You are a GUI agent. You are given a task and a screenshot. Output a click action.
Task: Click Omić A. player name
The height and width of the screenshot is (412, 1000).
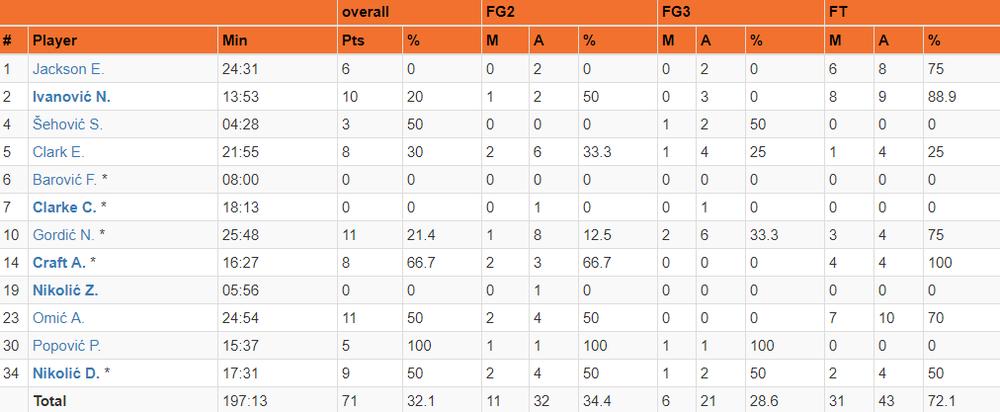point(58,318)
